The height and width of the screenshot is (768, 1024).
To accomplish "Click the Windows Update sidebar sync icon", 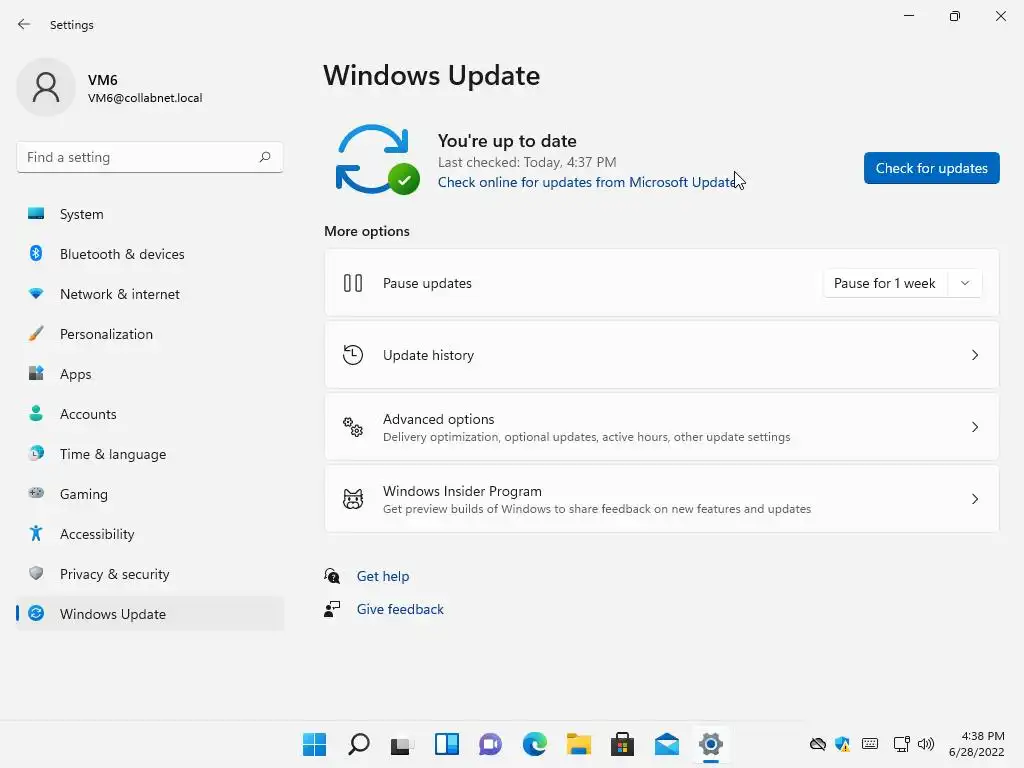I will pos(36,613).
